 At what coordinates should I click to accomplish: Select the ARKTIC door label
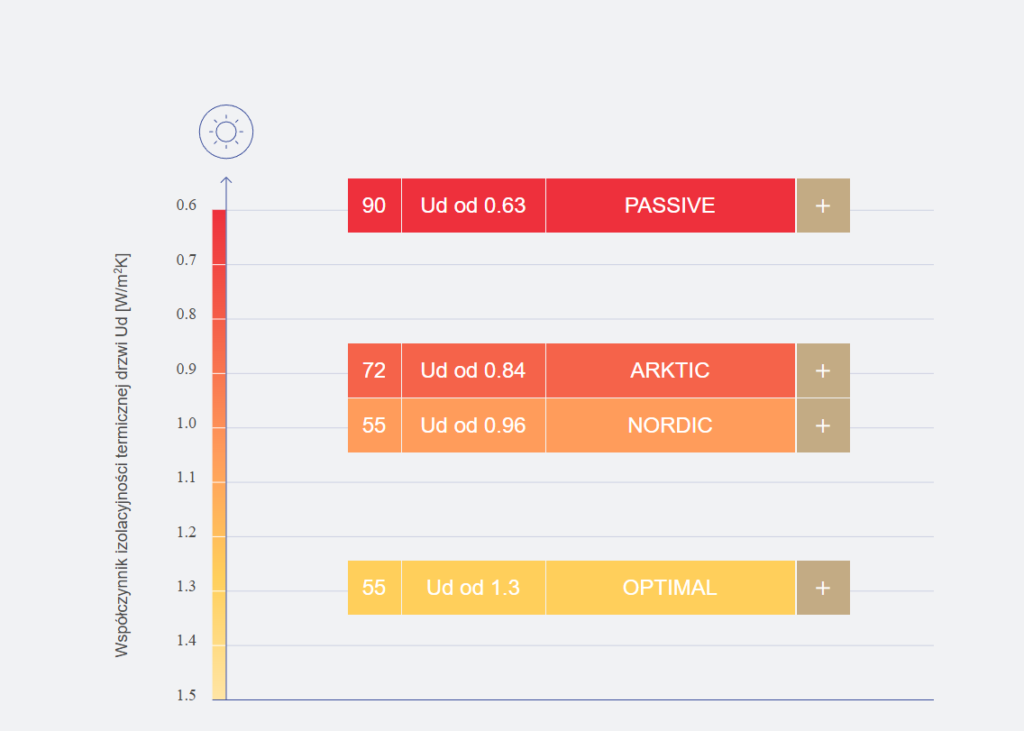coord(670,370)
